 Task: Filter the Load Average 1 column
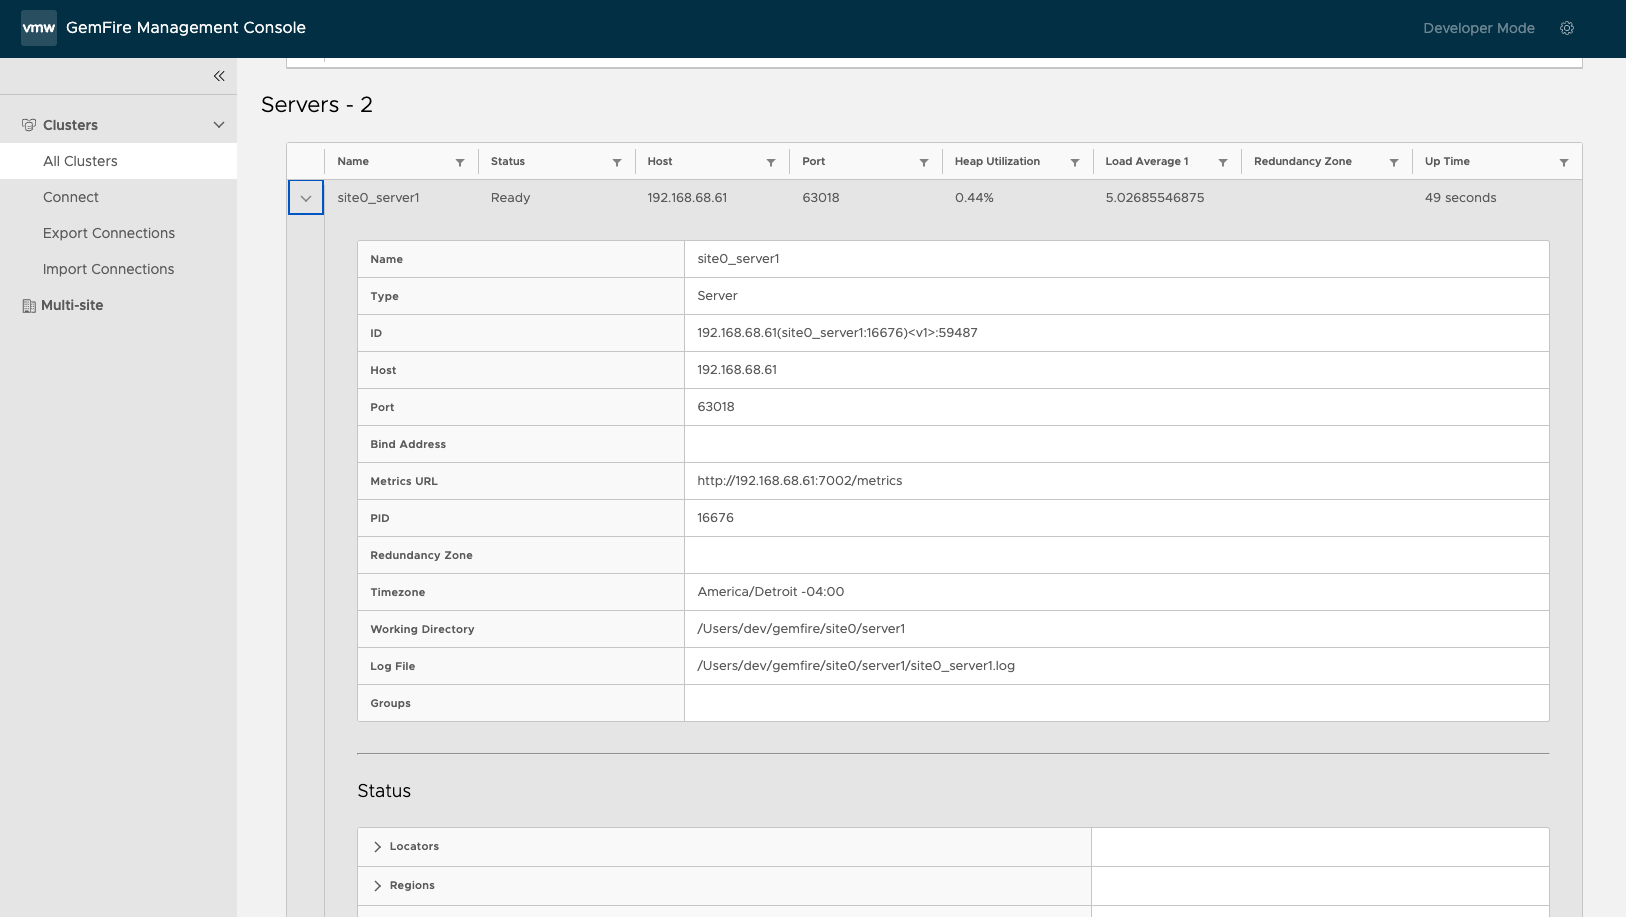1223,162
